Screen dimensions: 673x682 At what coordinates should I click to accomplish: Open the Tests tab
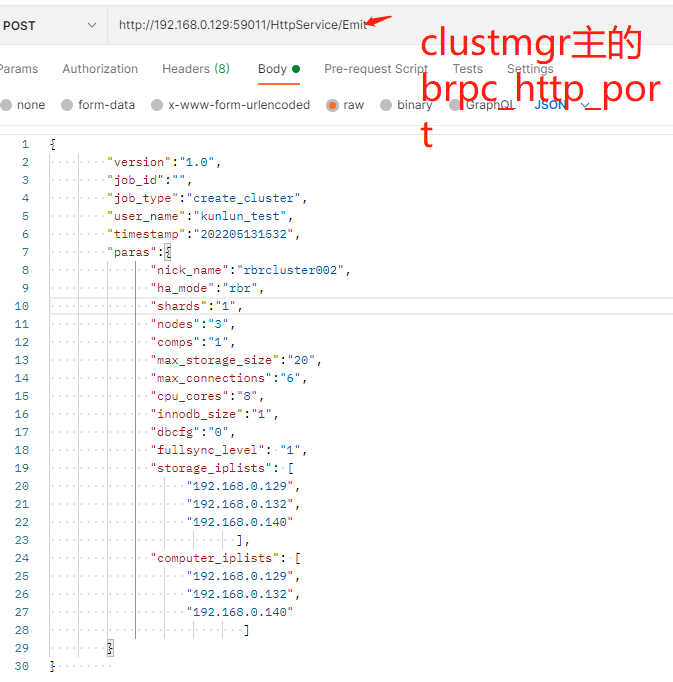click(468, 69)
